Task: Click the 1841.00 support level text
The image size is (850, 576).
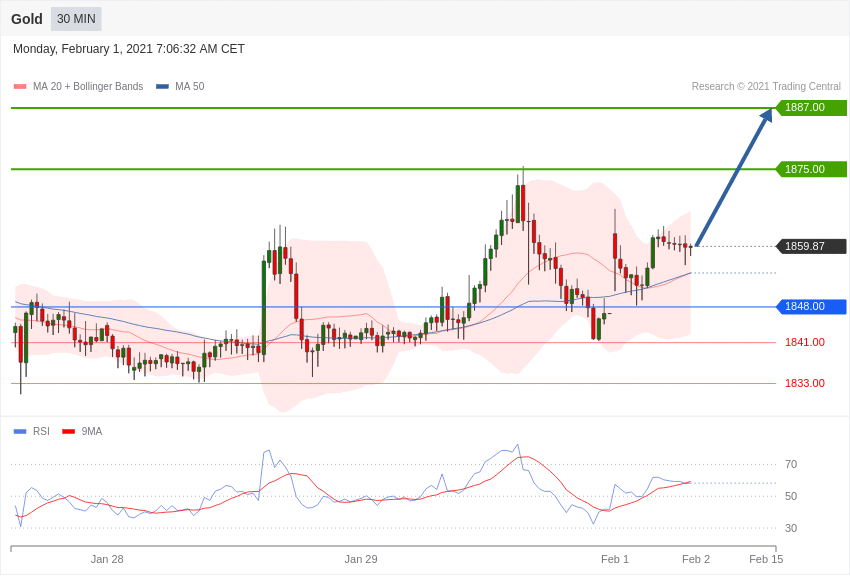Action: click(804, 342)
